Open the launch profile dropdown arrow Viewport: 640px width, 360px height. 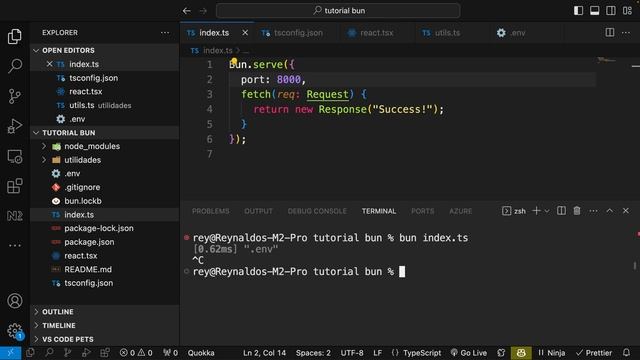(547, 211)
